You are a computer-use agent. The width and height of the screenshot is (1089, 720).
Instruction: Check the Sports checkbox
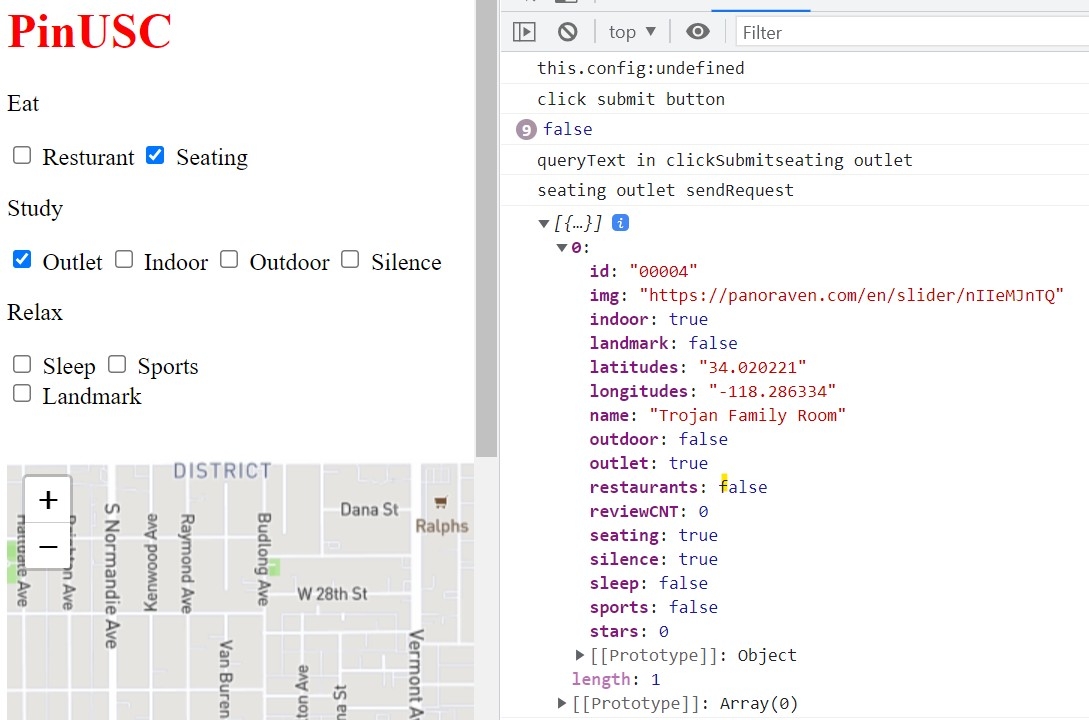117,364
